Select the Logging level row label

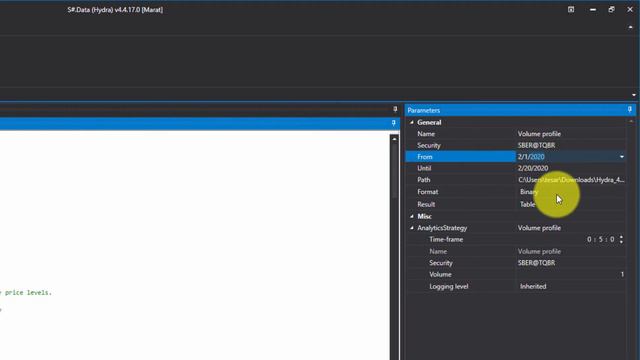click(449, 286)
